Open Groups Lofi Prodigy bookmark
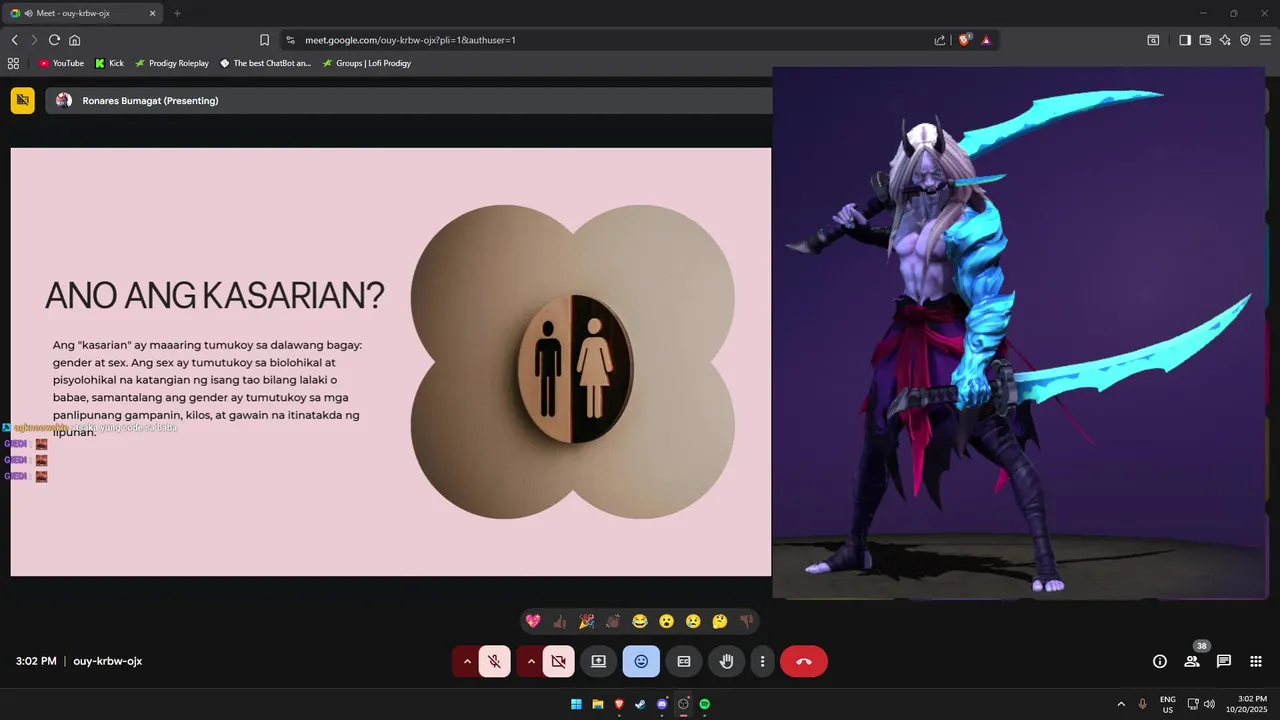The height and width of the screenshot is (720, 1280). point(366,63)
